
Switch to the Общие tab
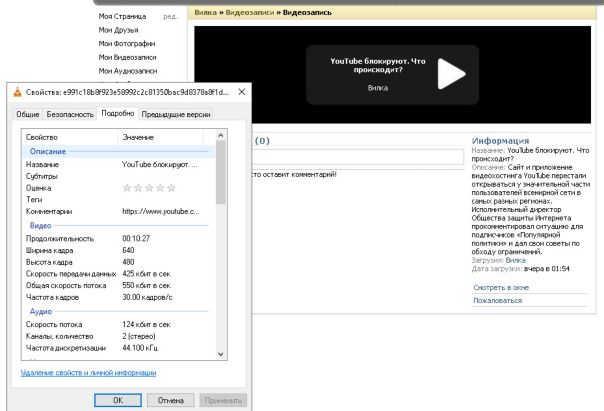coord(28,115)
